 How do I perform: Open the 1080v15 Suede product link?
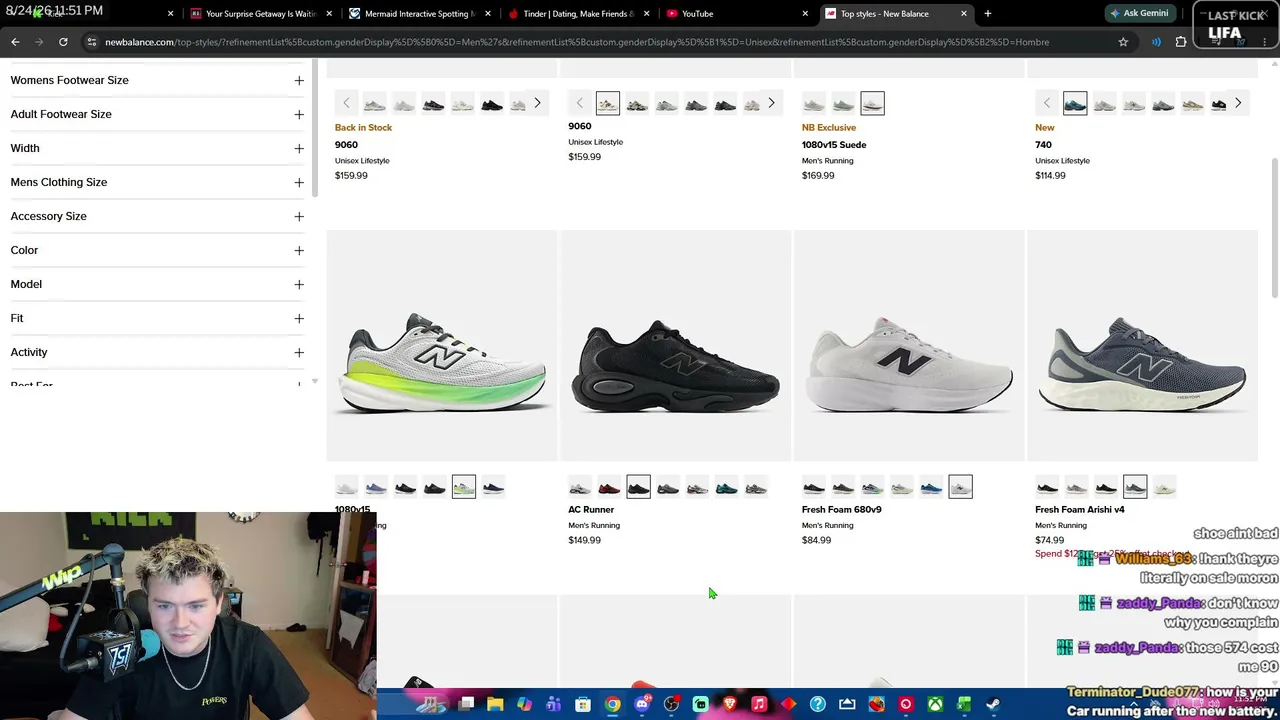pos(834,145)
